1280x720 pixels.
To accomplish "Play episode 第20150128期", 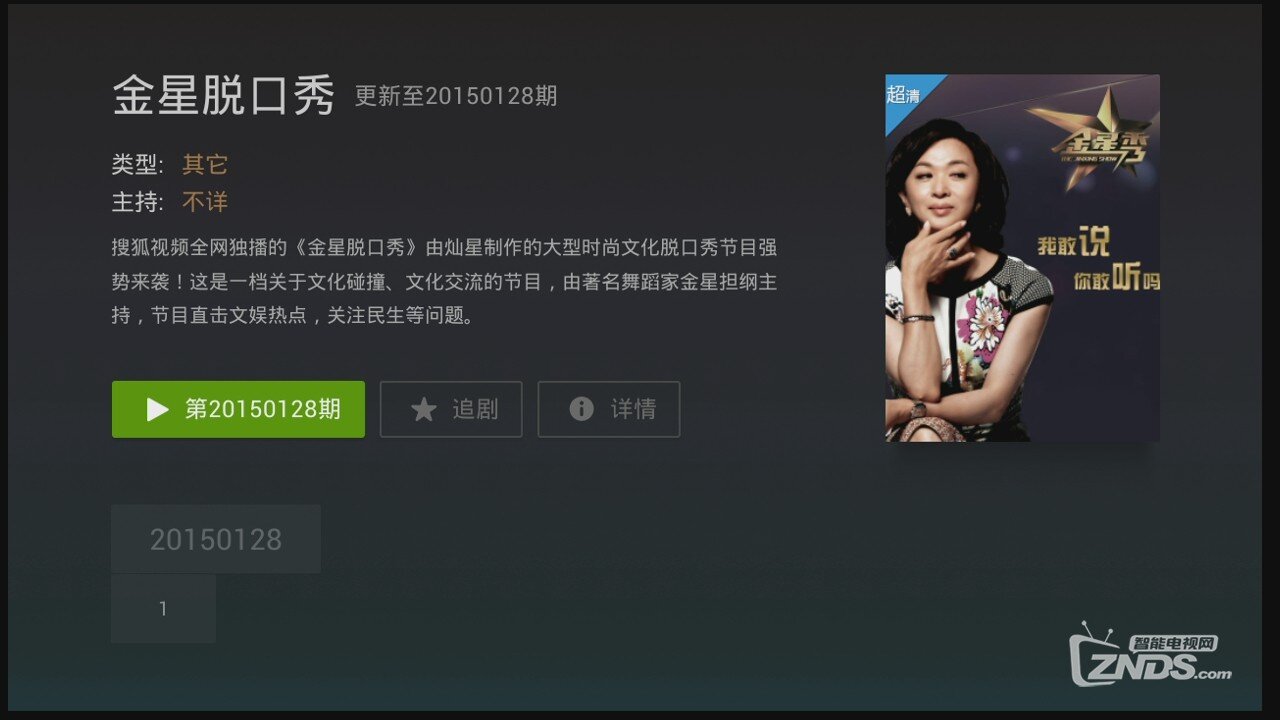I will 238,409.
